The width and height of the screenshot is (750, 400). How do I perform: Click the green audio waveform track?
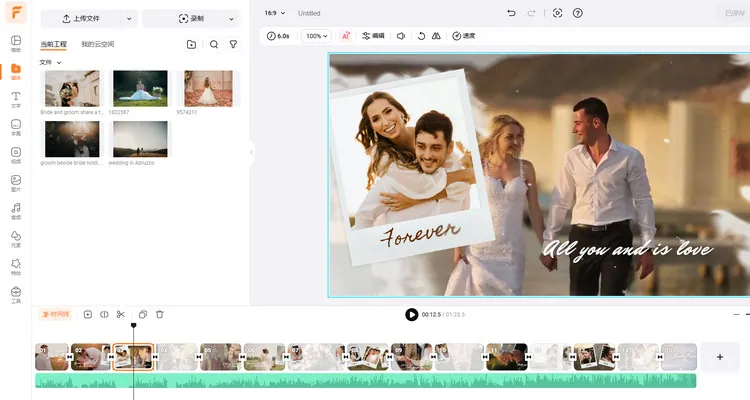(x=365, y=381)
